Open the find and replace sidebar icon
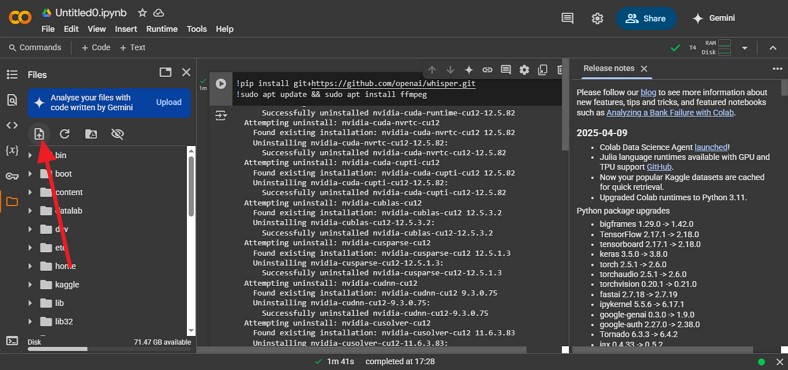This screenshot has width=788, height=370. [x=12, y=100]
